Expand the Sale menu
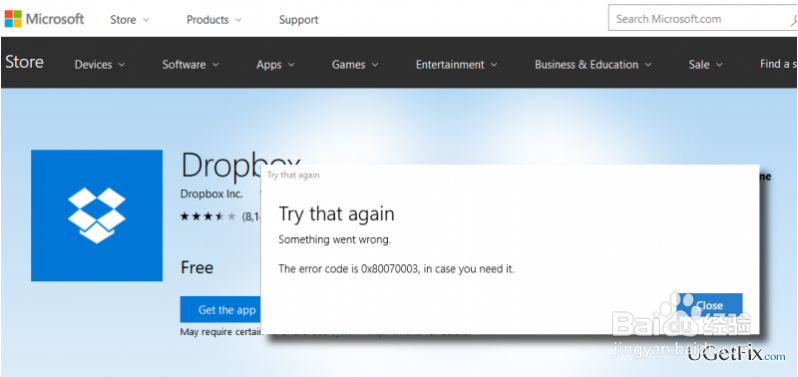798x377 pixels. coord(705,65)
